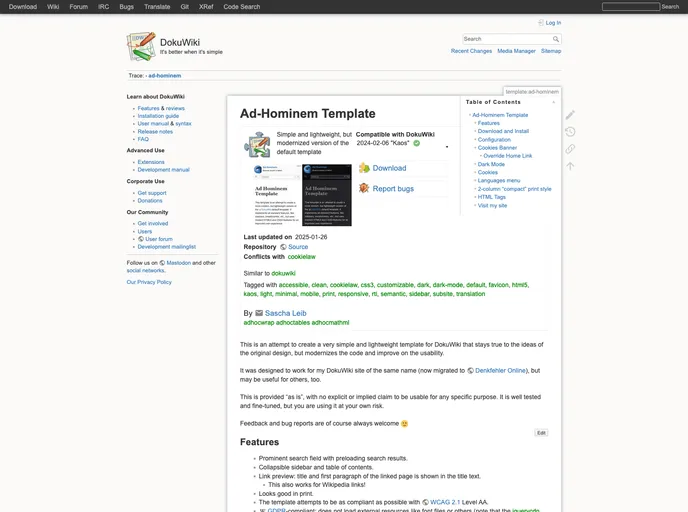Click the green compatibility checkmark icon
688x512 pixels.
(416, 143)
